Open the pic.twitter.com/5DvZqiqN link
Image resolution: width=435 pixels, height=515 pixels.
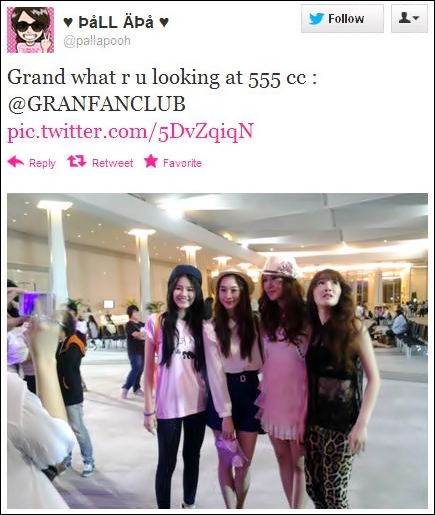click(131, 132)
